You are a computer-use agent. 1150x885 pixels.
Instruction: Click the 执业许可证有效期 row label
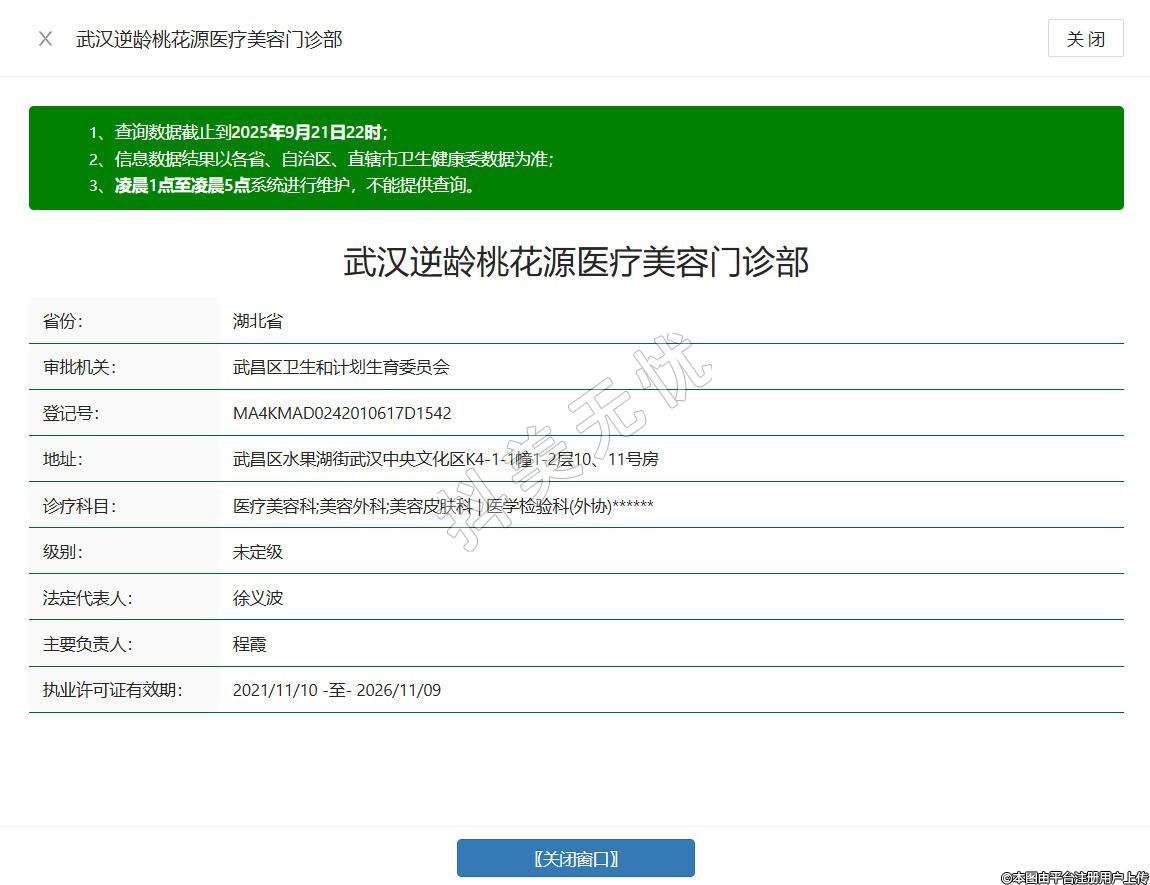112,690
